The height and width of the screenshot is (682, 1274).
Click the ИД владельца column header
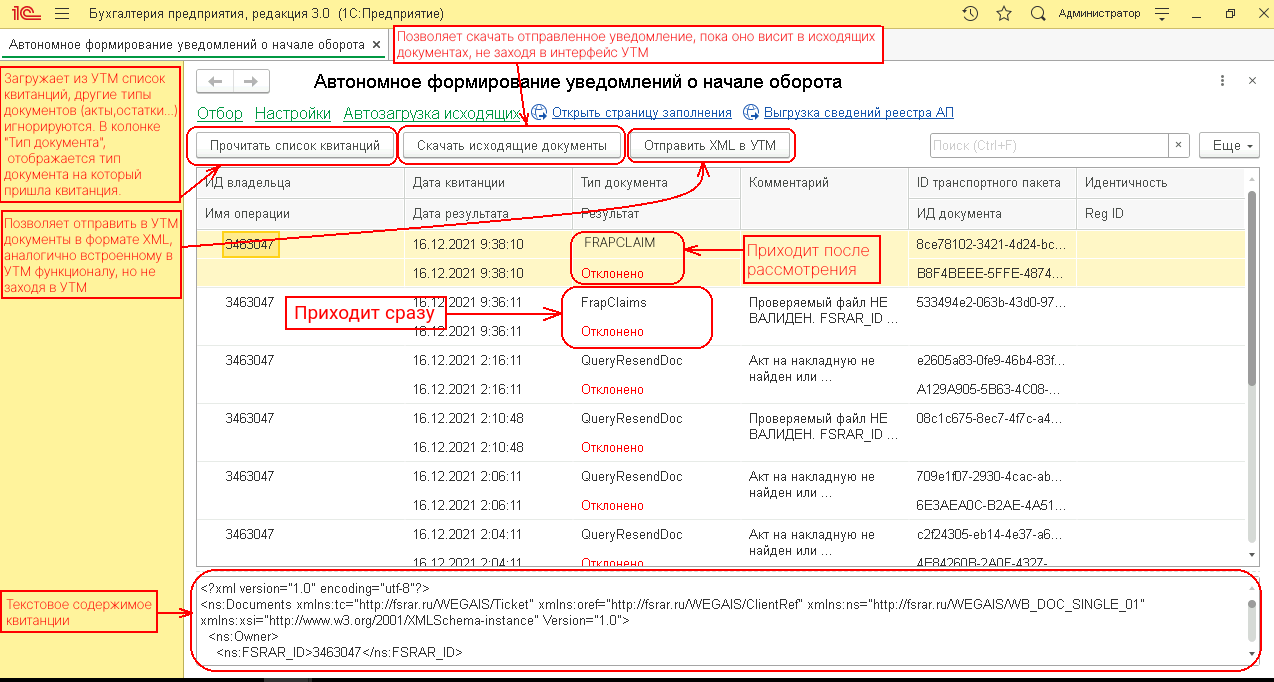(300, 183)
